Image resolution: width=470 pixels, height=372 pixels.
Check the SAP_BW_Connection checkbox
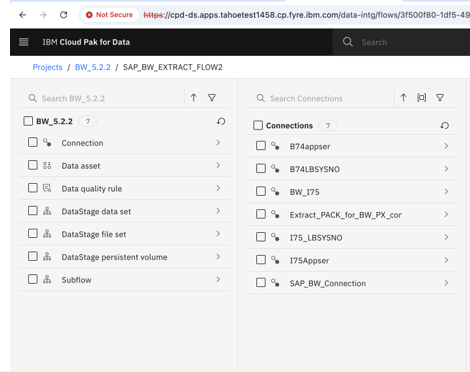click(x=261, y=283)
